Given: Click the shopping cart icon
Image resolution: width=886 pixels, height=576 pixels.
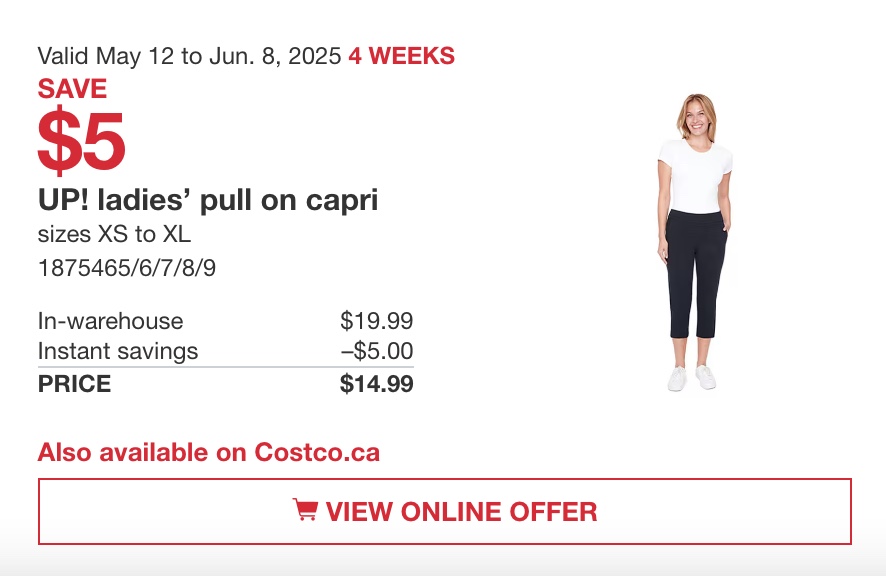Looking at the screenshot, I should (x=305, y=509).
